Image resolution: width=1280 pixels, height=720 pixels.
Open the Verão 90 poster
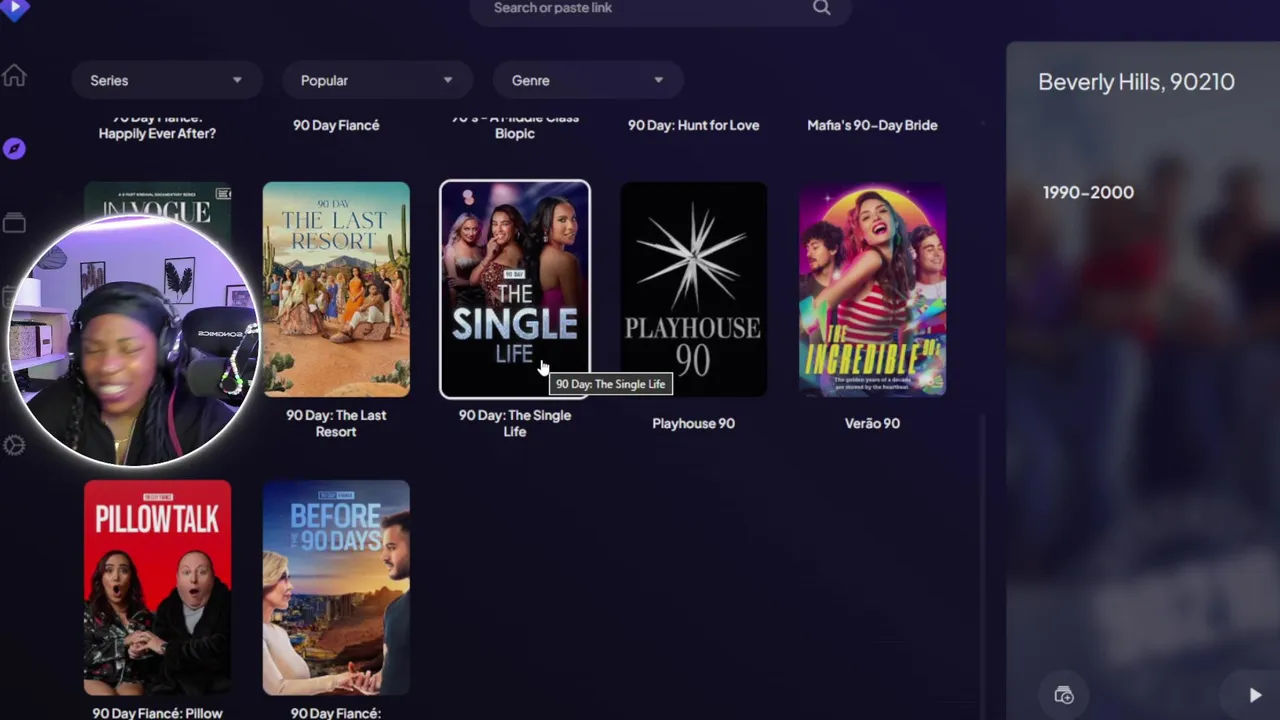(x=872, y=289)
